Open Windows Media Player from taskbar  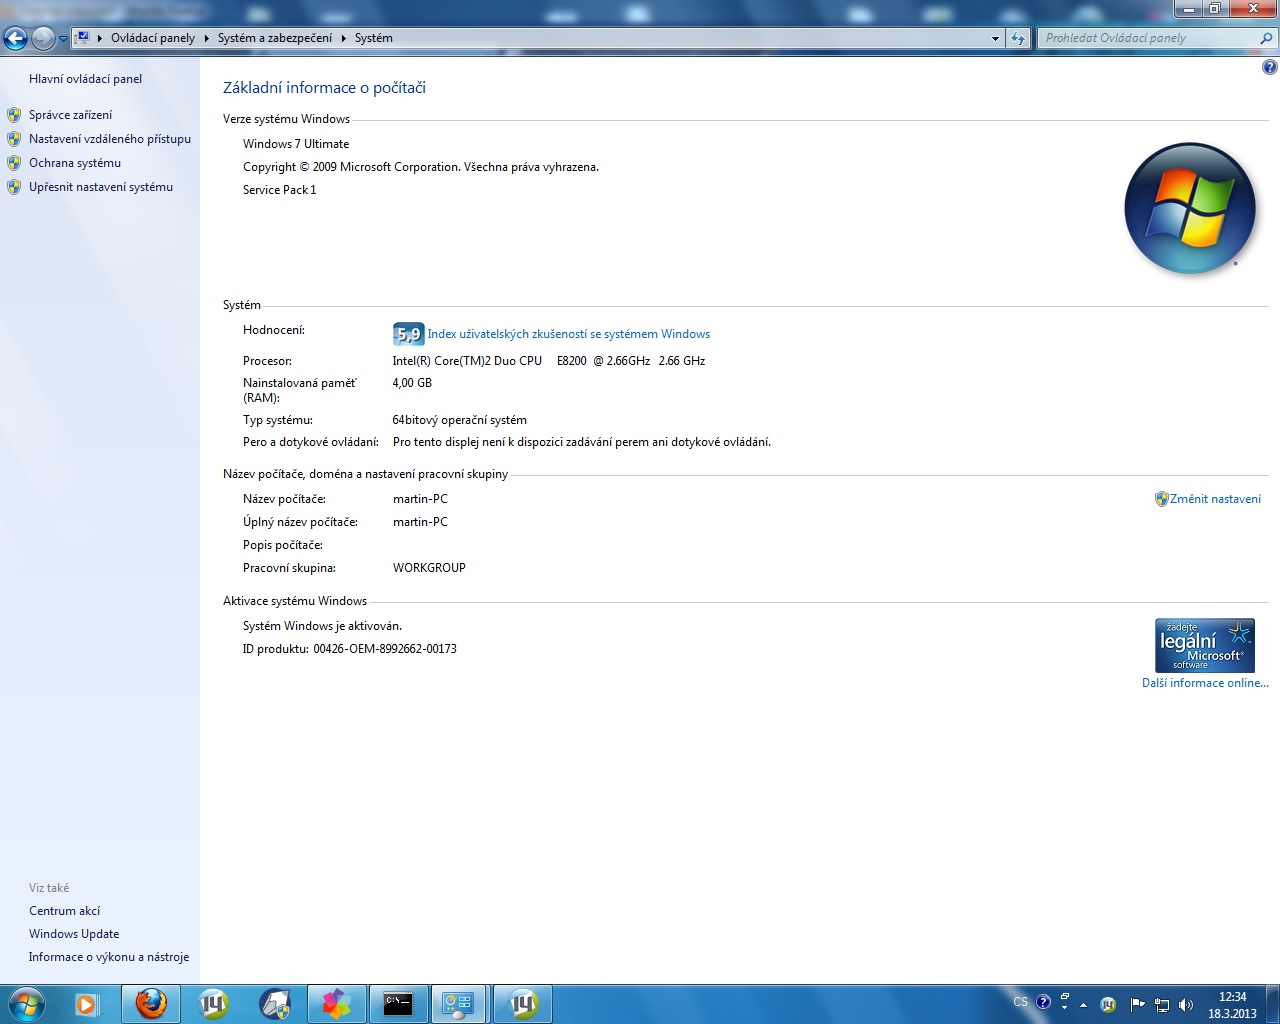[87, 1003]
